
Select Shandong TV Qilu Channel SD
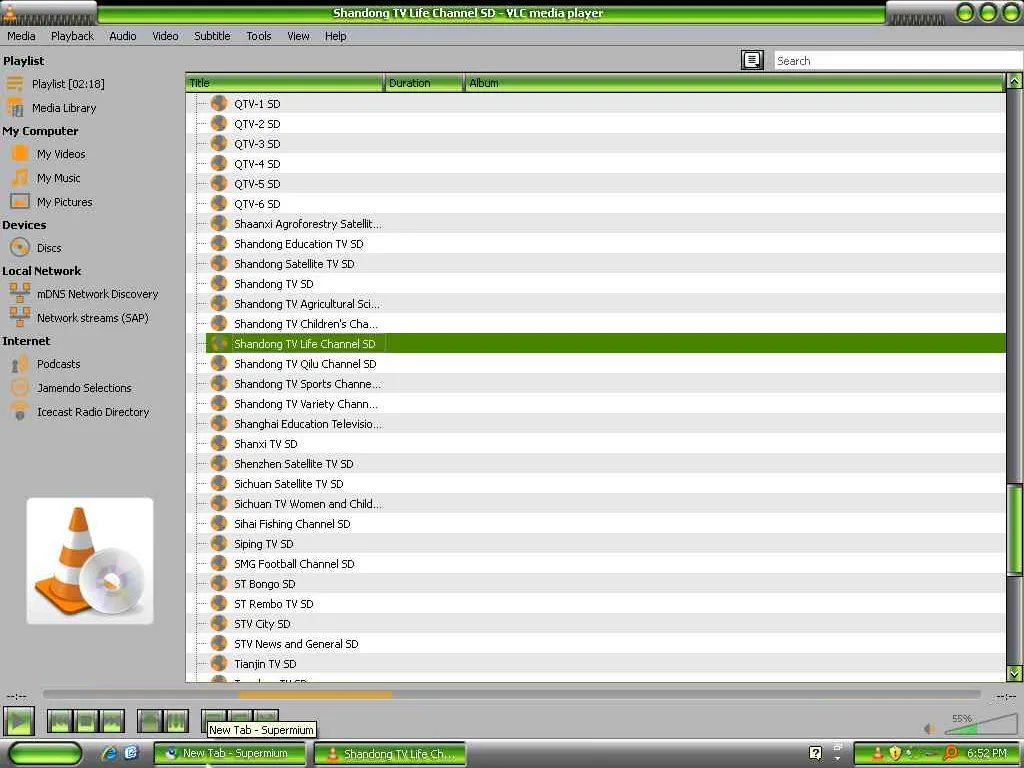pyautogui.click(x=305, y=364)
